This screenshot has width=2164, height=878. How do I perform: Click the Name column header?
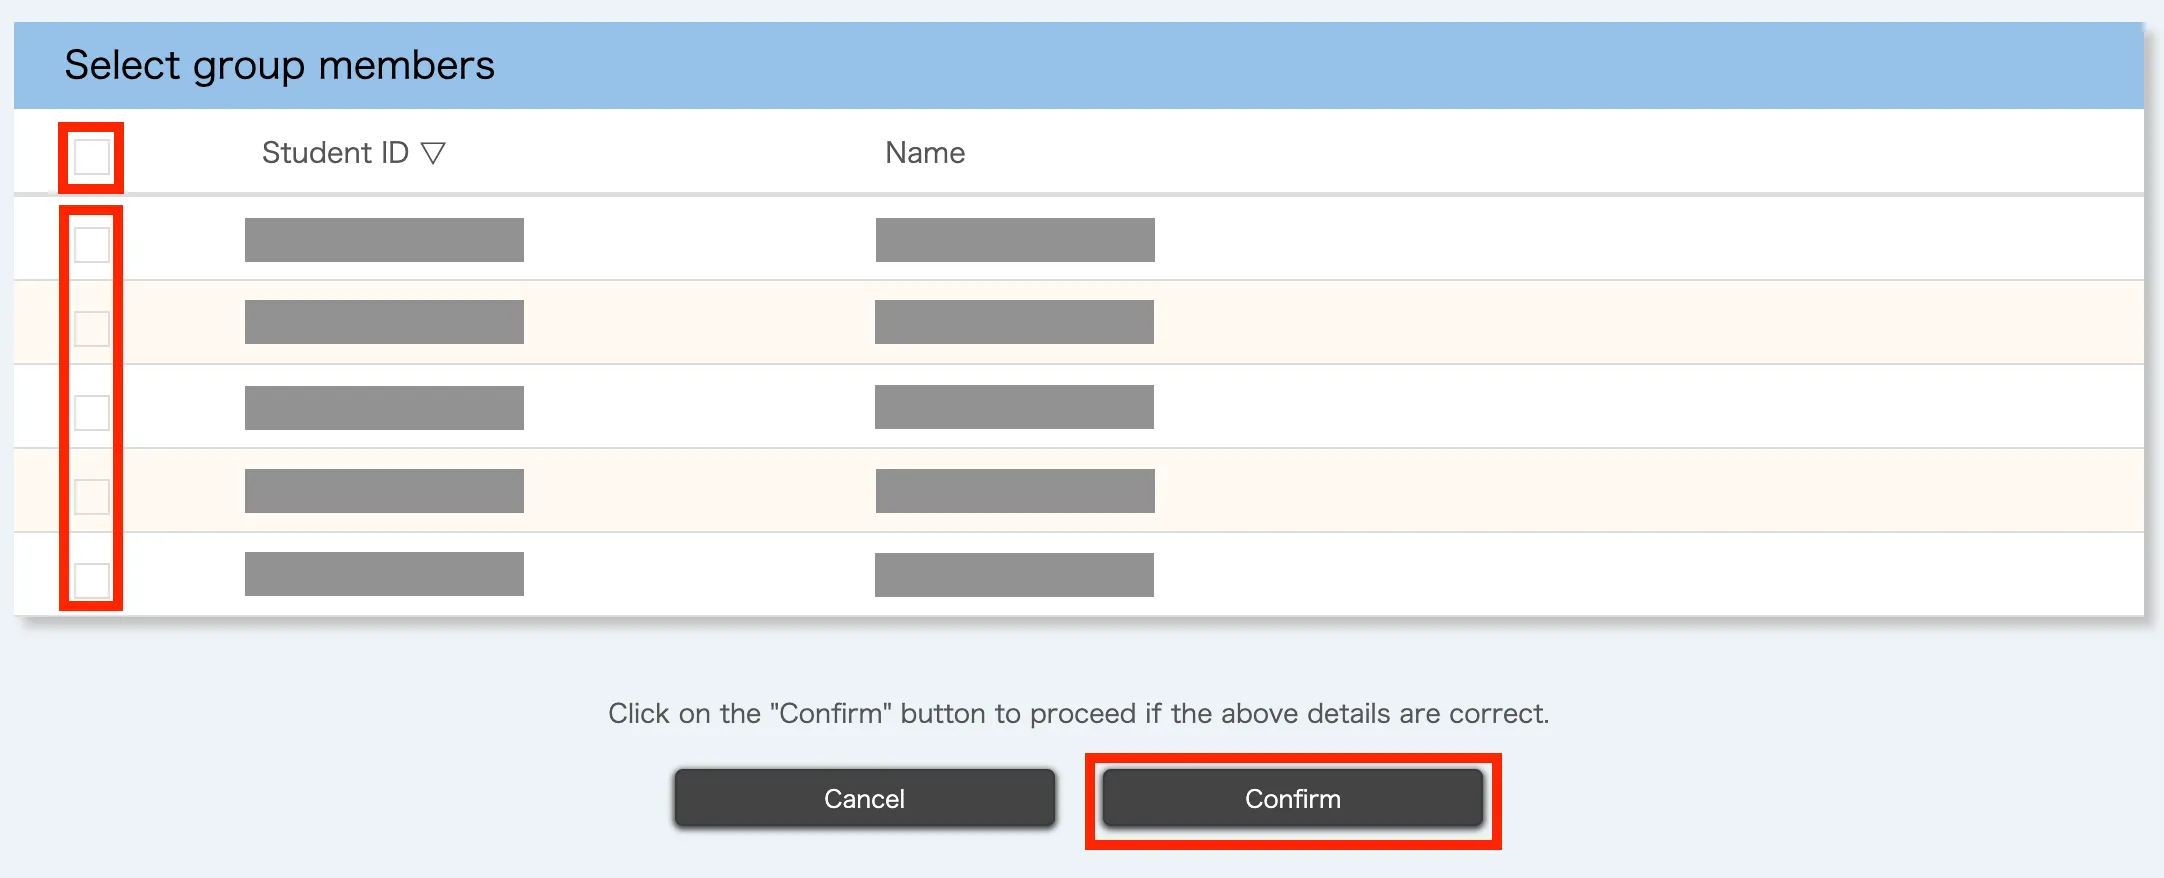925,153
